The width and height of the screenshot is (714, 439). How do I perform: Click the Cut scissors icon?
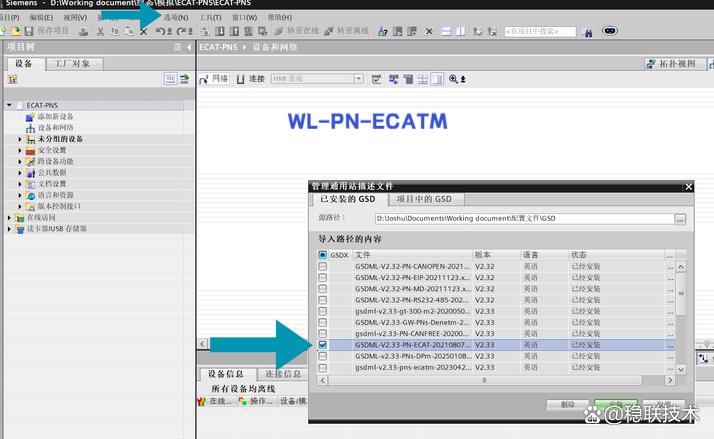point(100,31)
